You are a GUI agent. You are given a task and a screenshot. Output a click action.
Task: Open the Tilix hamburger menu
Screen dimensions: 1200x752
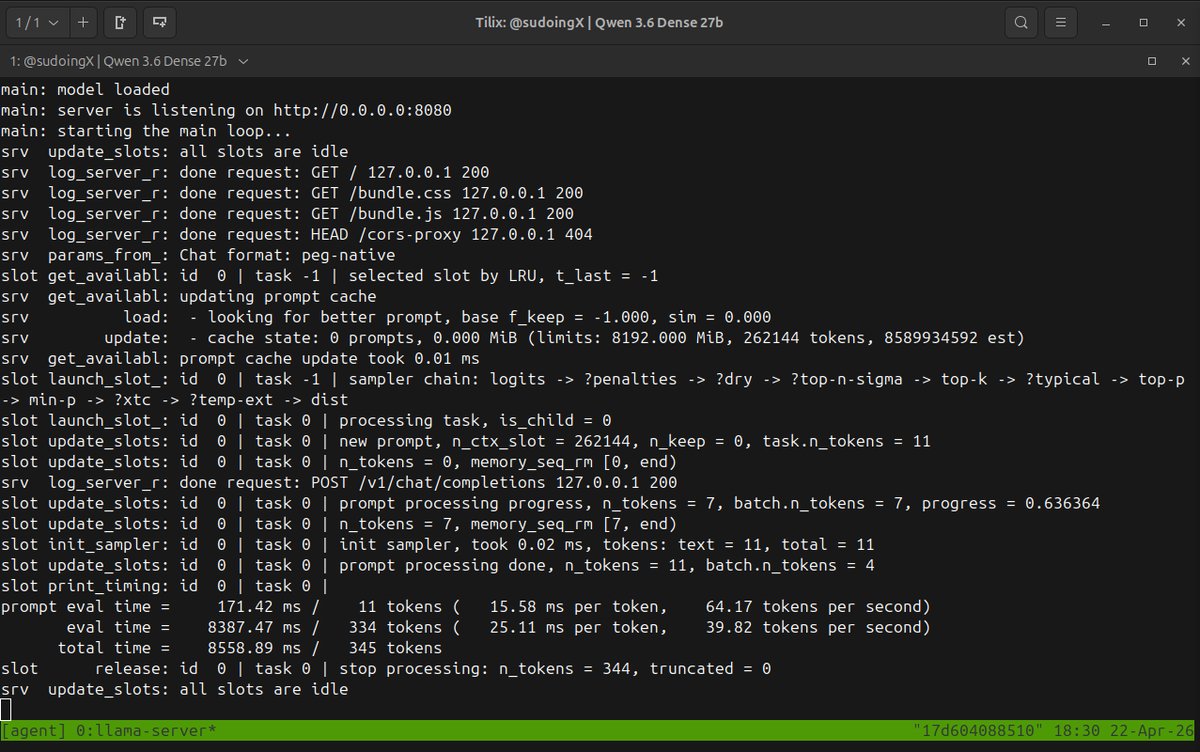1062,21
